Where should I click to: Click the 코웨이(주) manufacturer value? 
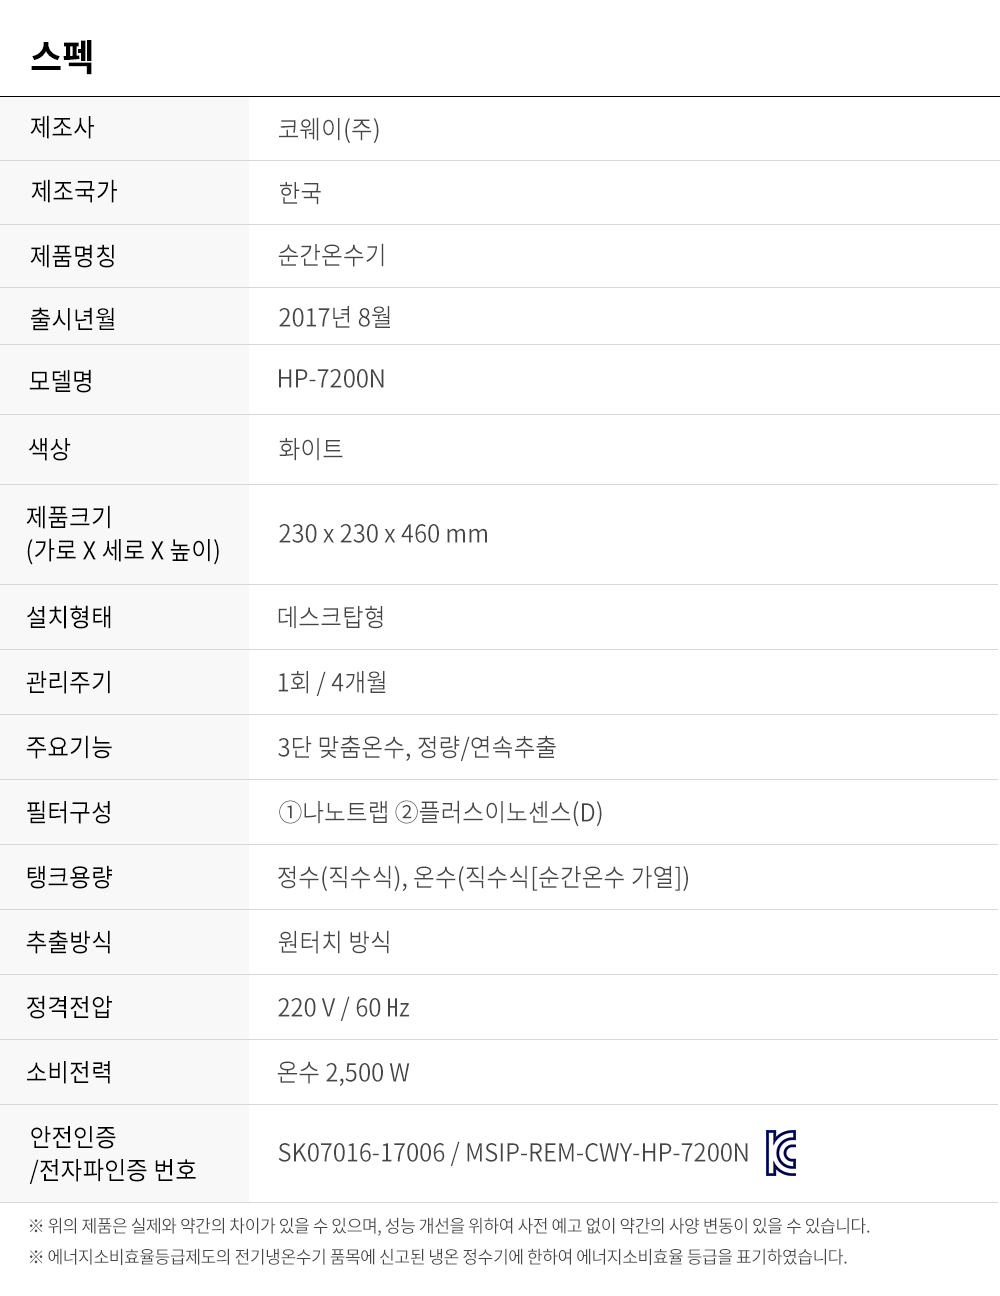click(x=328, y=129)
